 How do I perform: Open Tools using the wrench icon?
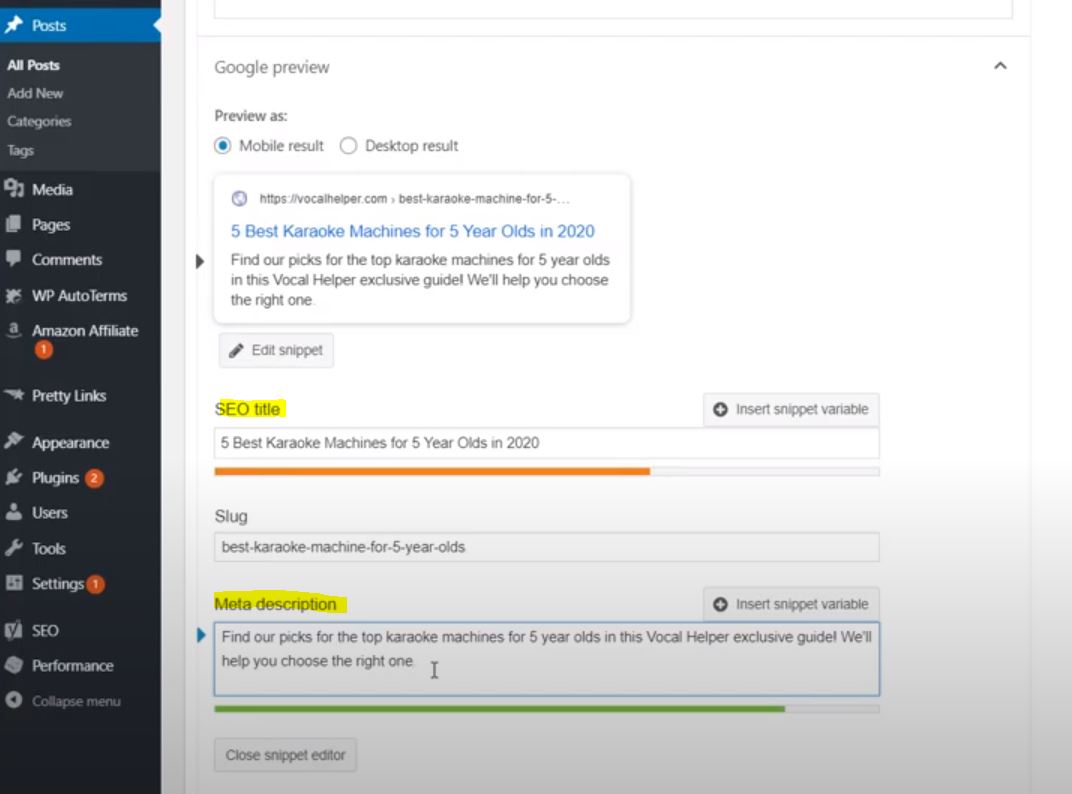click(18, 548)
